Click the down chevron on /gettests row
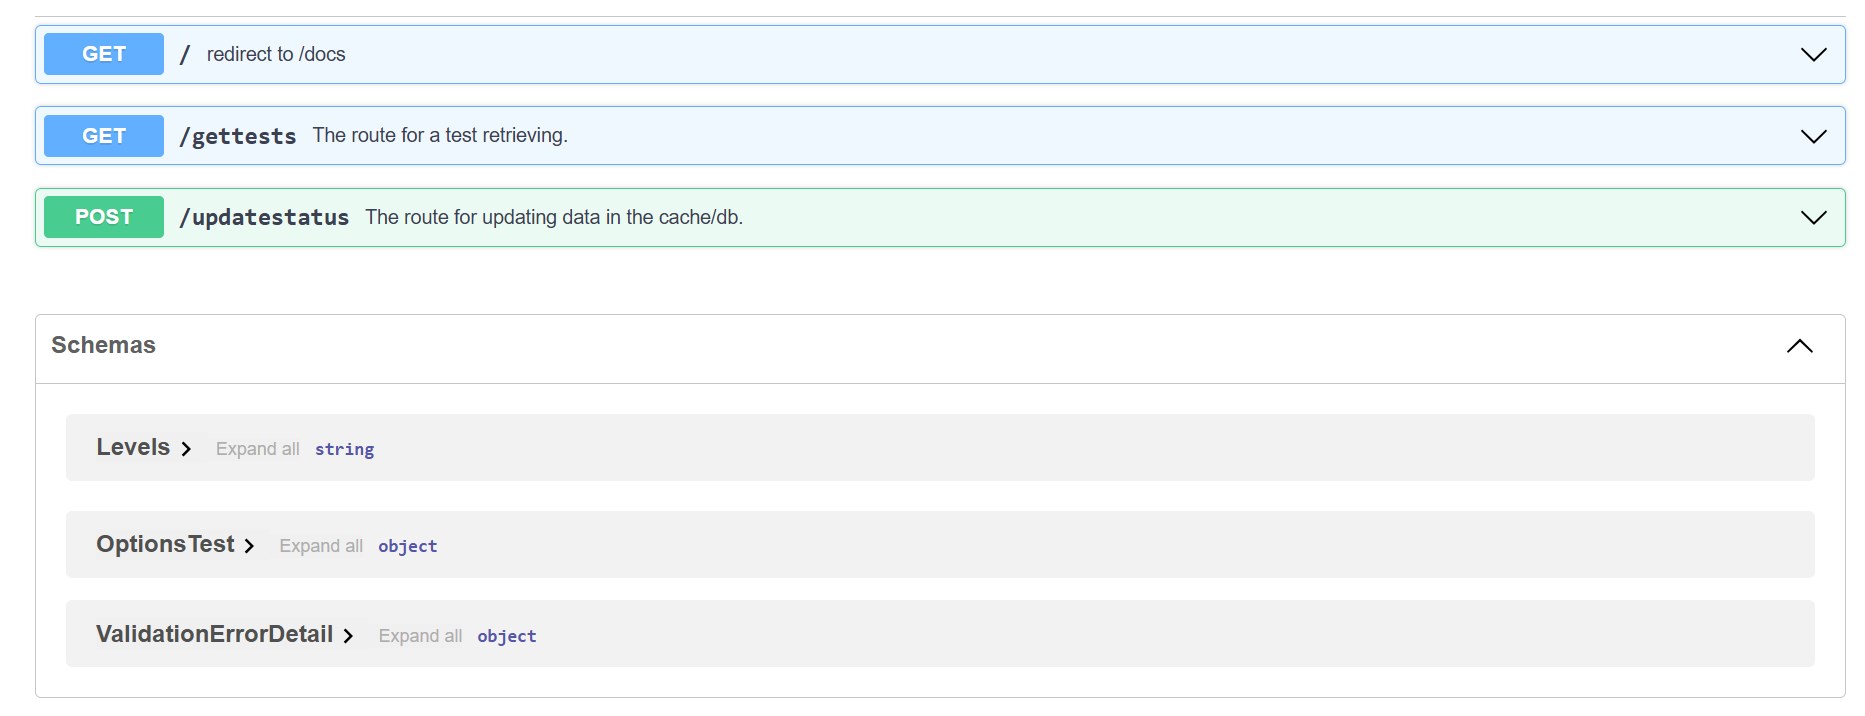Viewport: 1865px width, 716px height. [1813, 136]
